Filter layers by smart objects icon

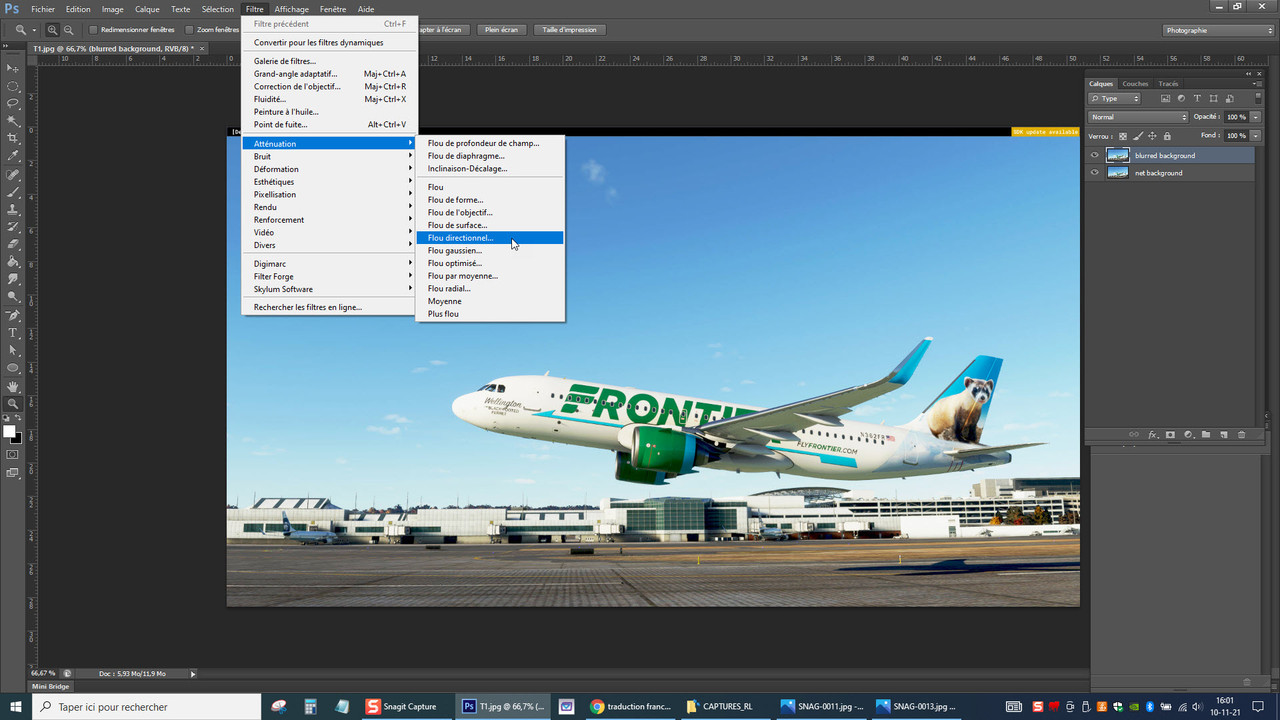point(1229,99)
